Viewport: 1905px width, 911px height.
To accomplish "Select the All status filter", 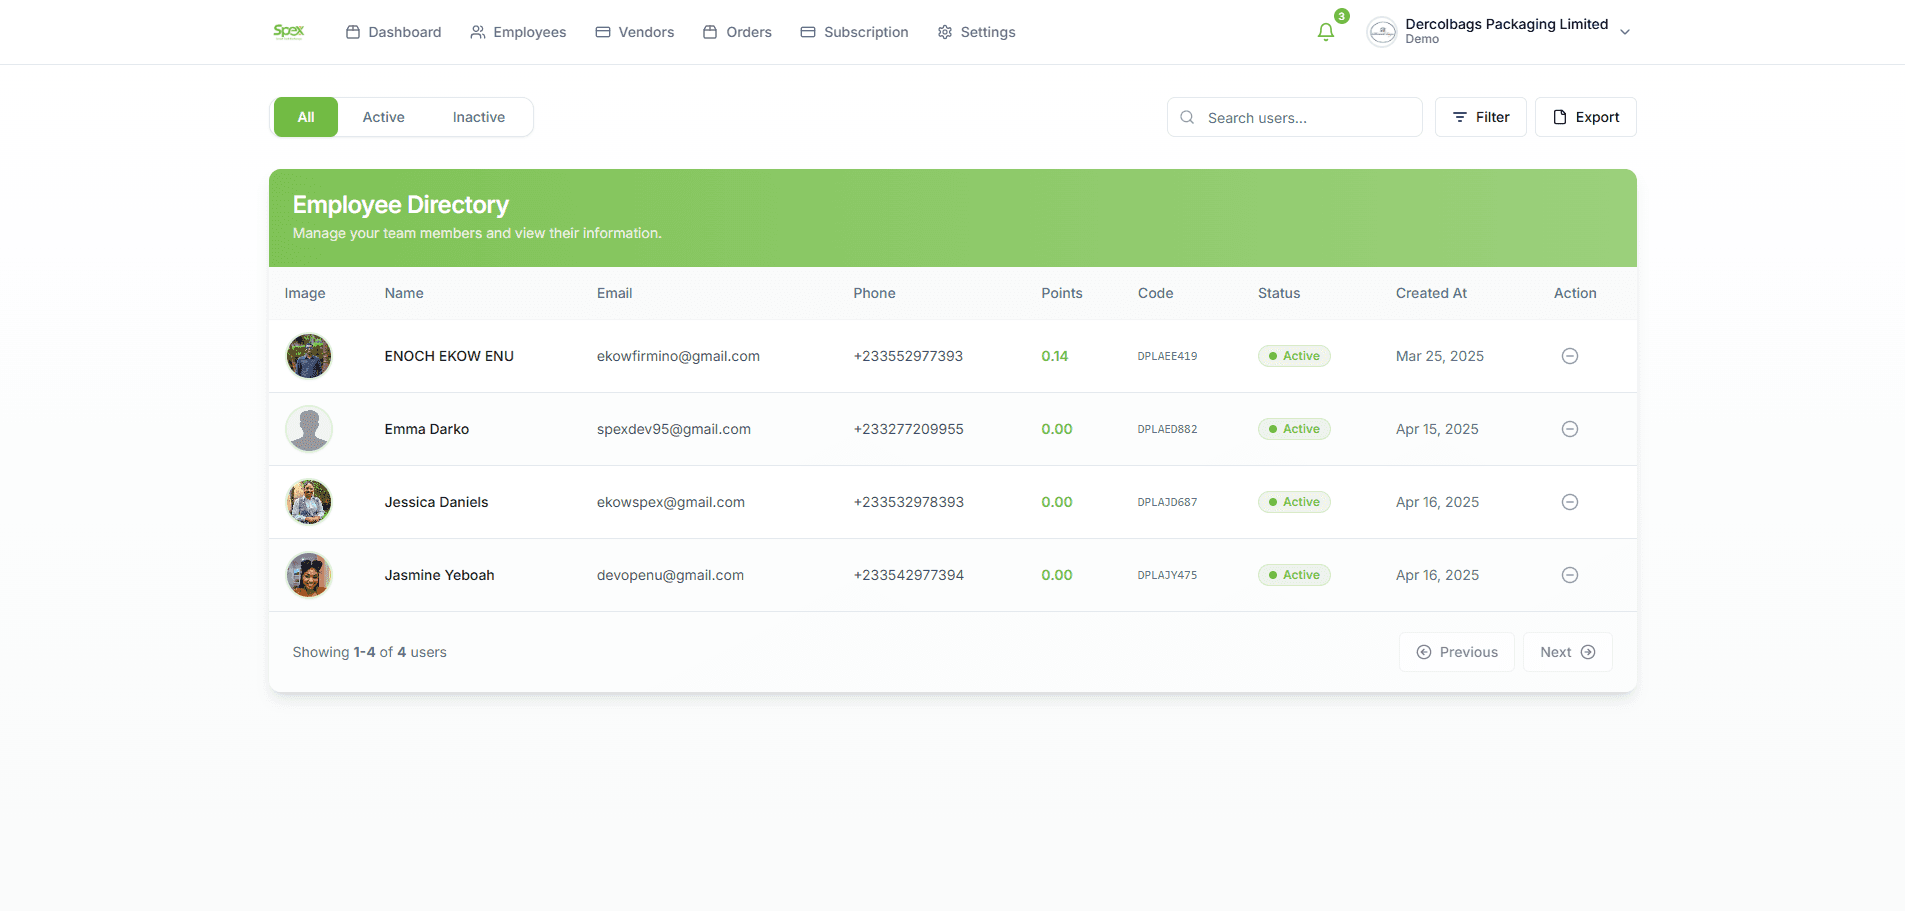I will (x=306, y=117).
